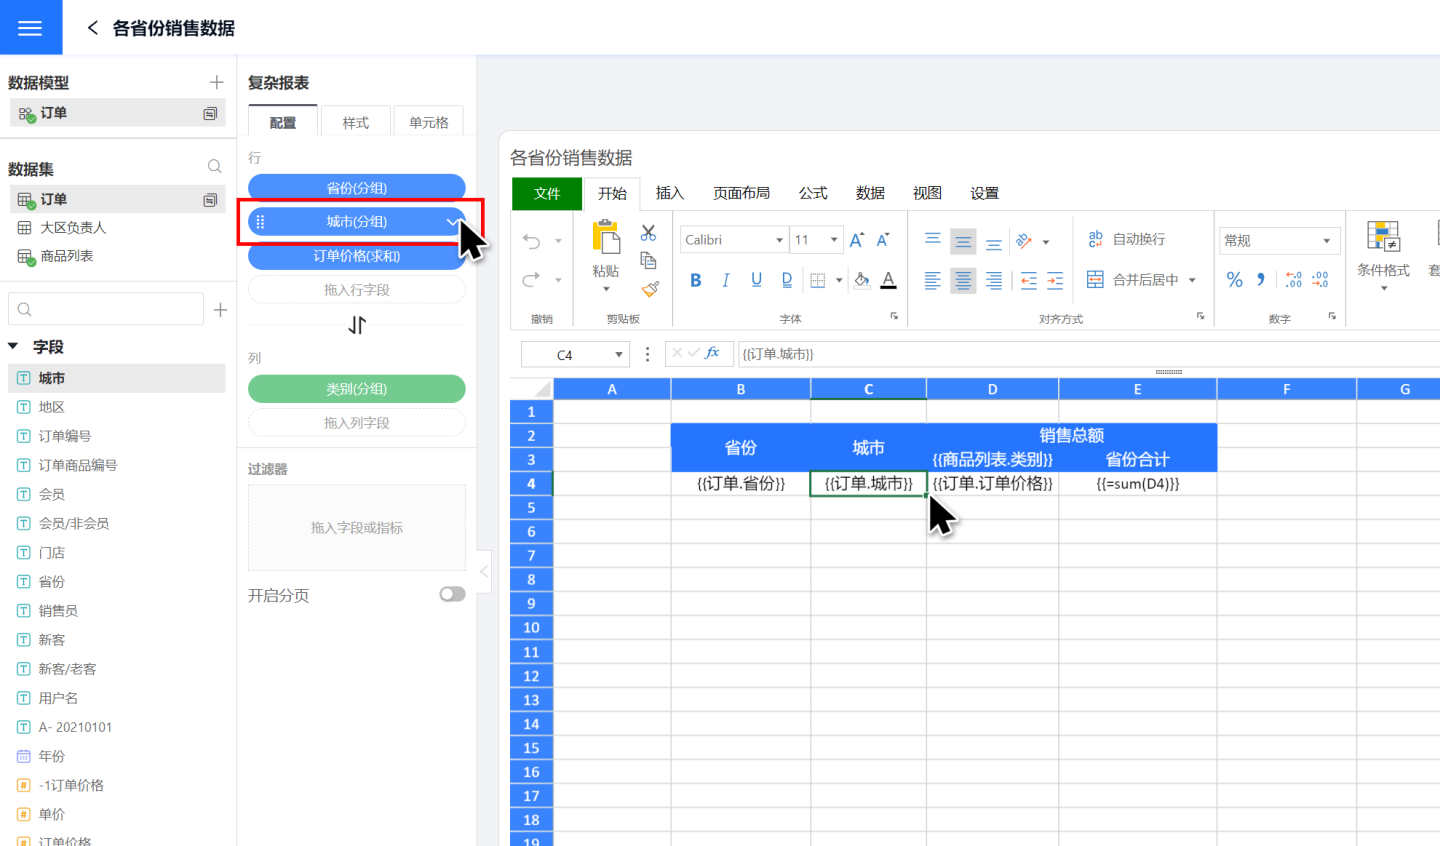Toggle 自动换行 text wrapping
Screen dimensions: 1440x846
[x=1127, y=239]
